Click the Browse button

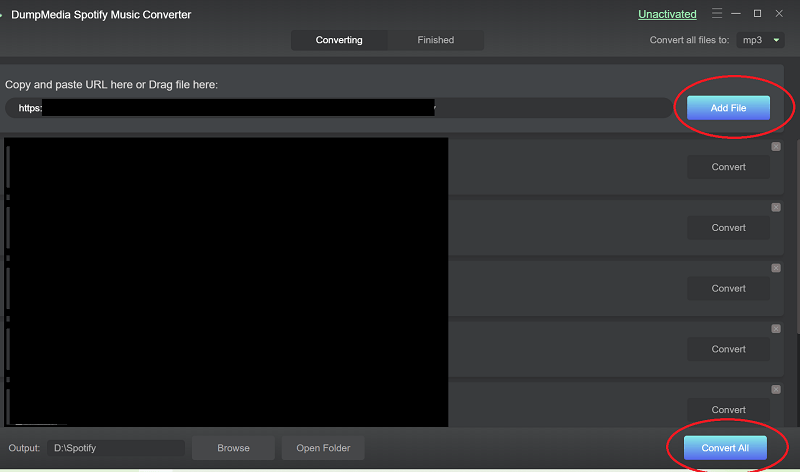click(233, 448)
